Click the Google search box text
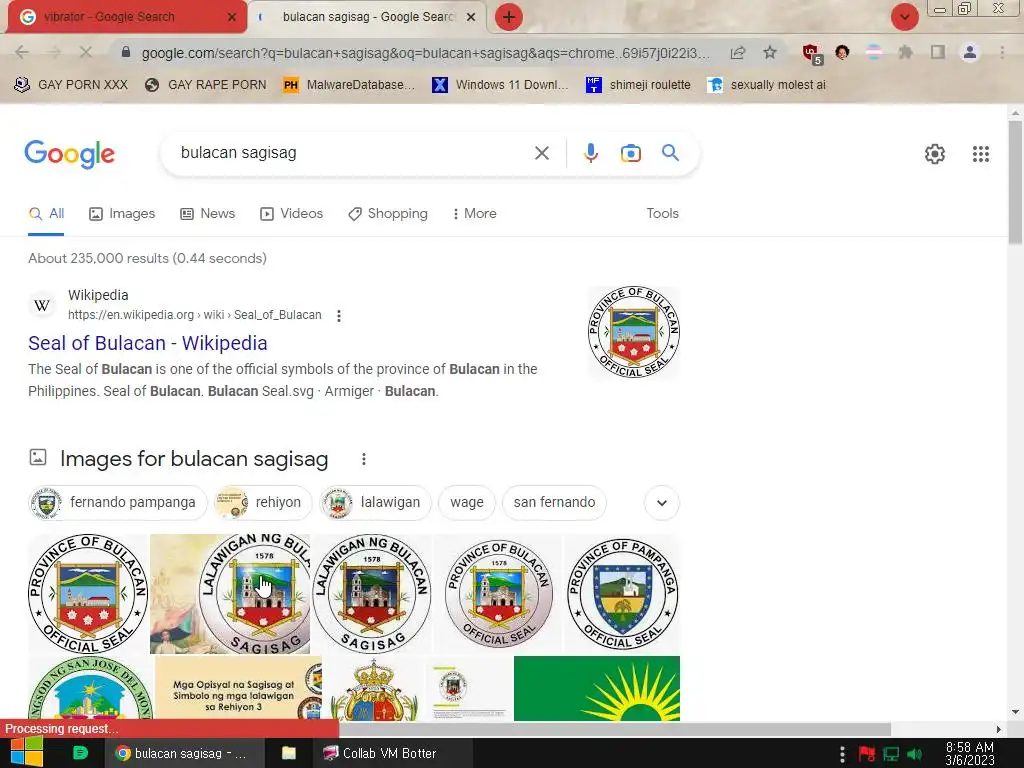The width and height of the screenshot is (1024, 768). coord(238,153)
